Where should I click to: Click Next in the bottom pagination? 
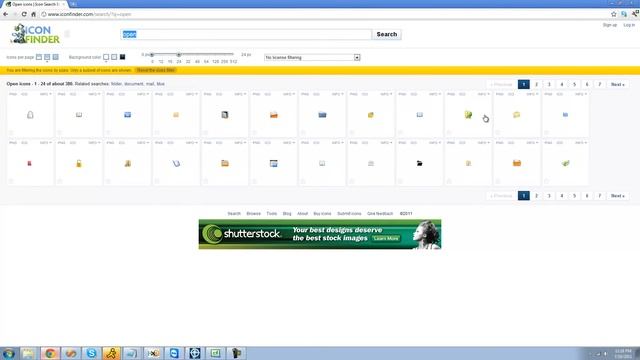[618, 196]
